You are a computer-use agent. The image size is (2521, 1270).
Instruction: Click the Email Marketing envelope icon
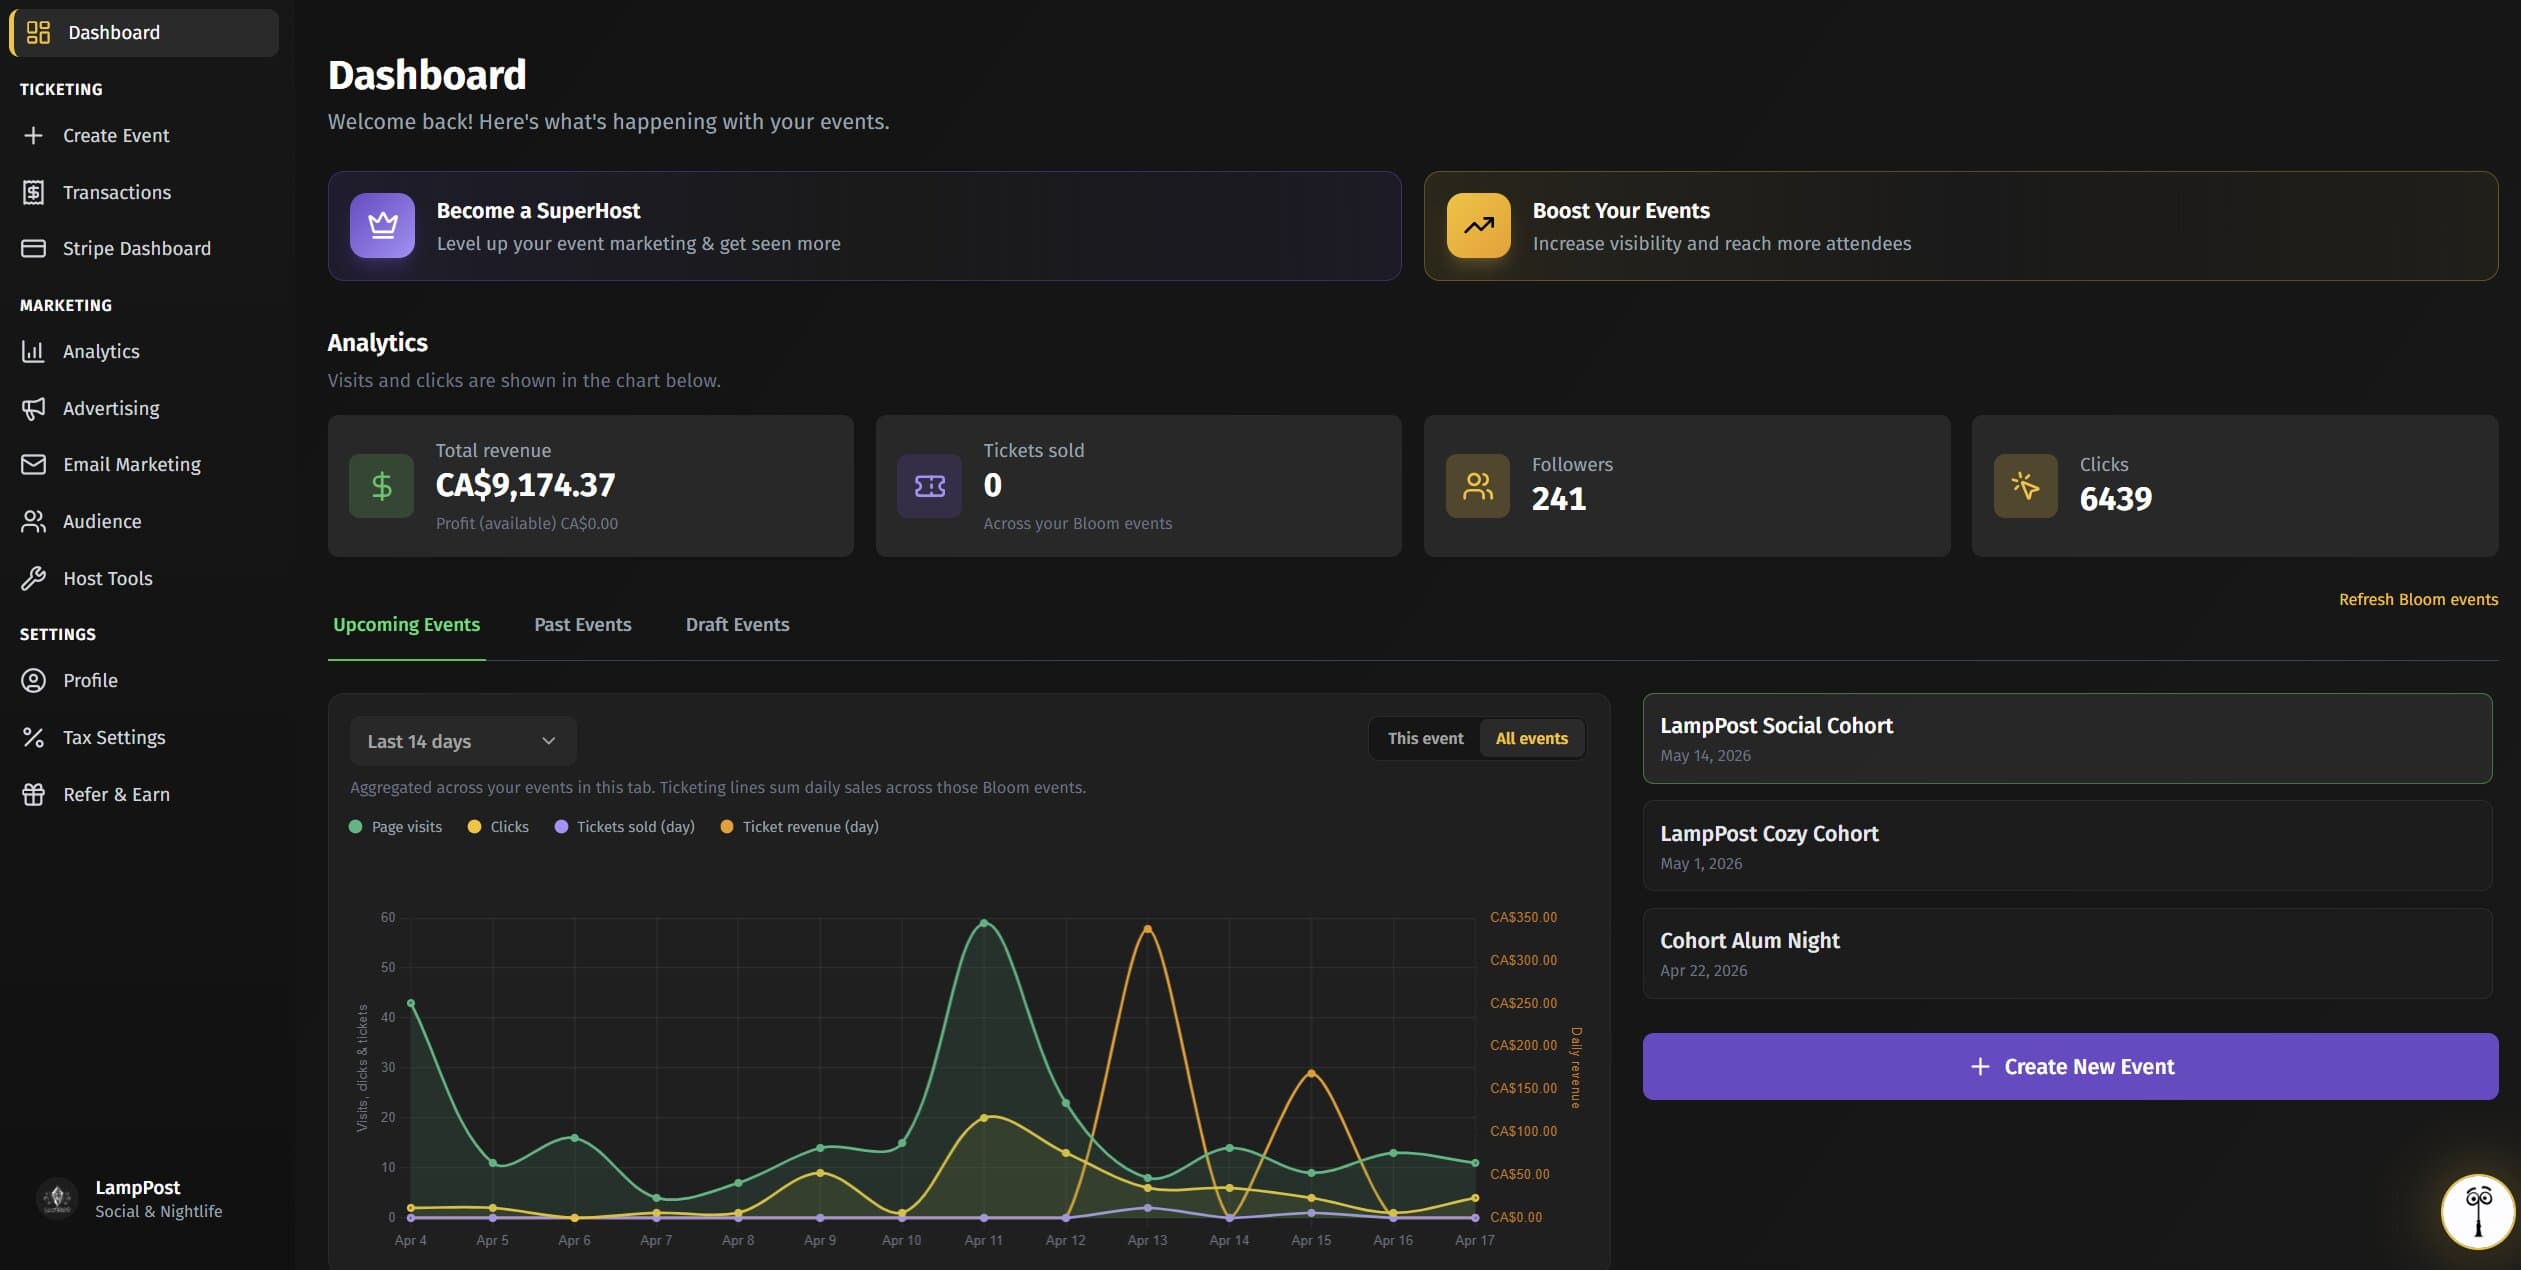tap(33, 464)
